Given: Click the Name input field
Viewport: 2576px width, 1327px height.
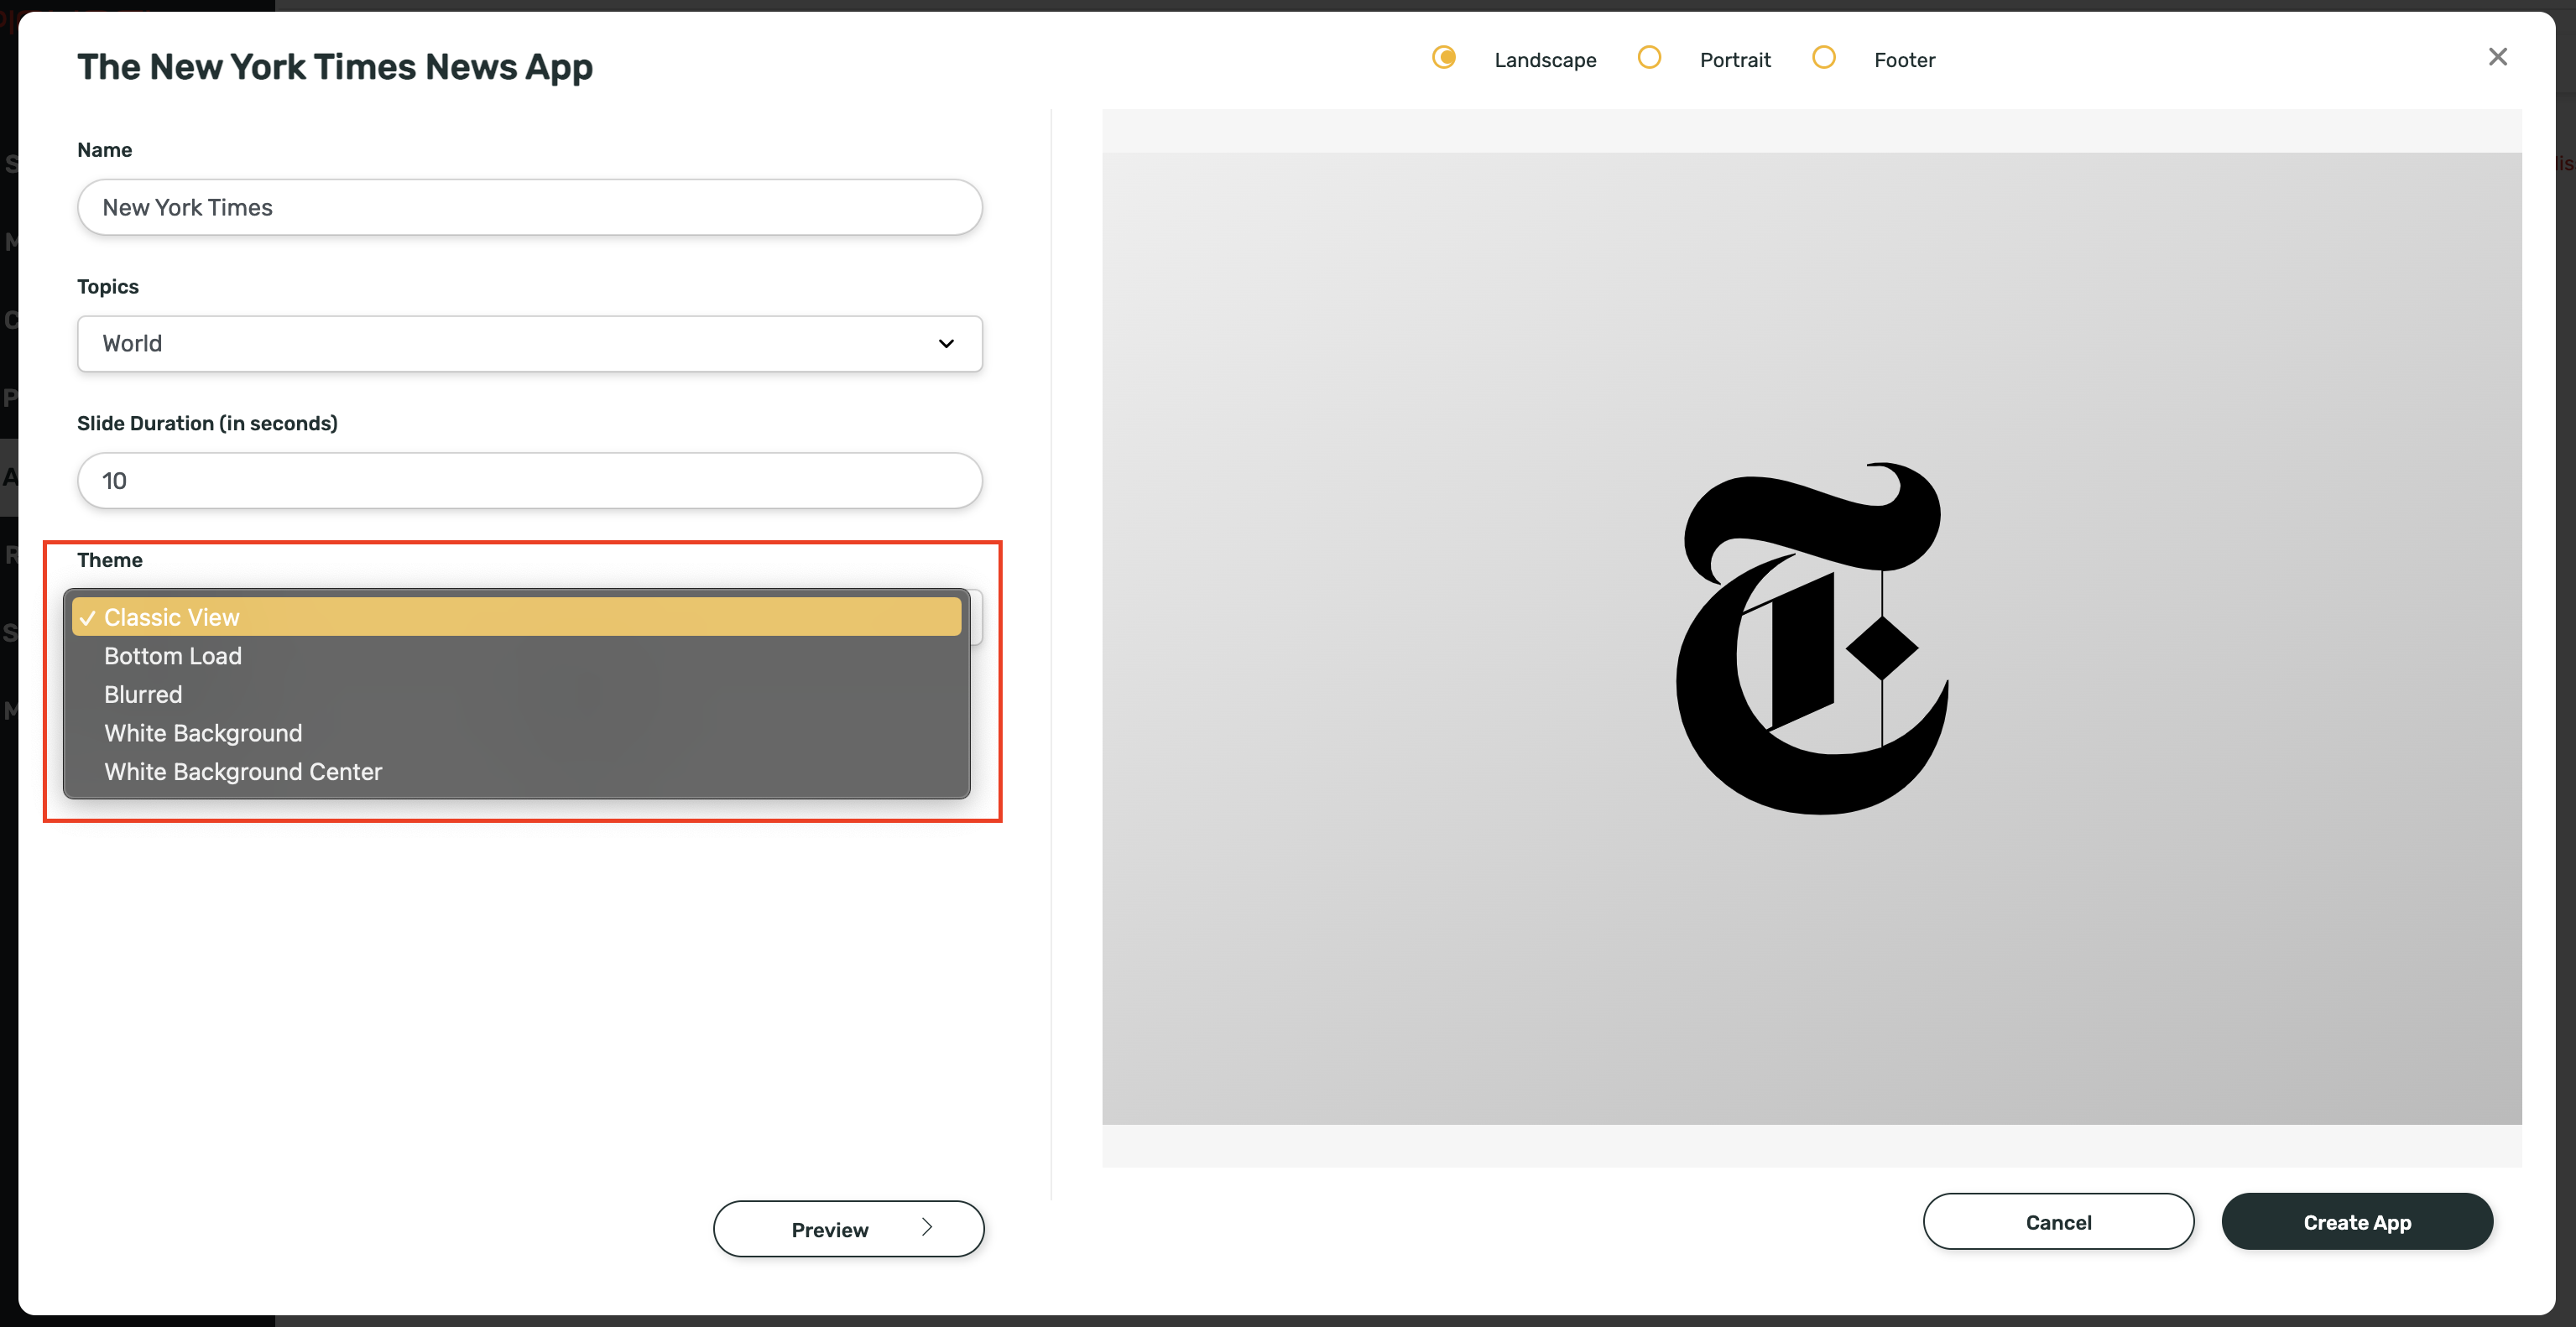Looking at the screenshot, I should [530, 207].
